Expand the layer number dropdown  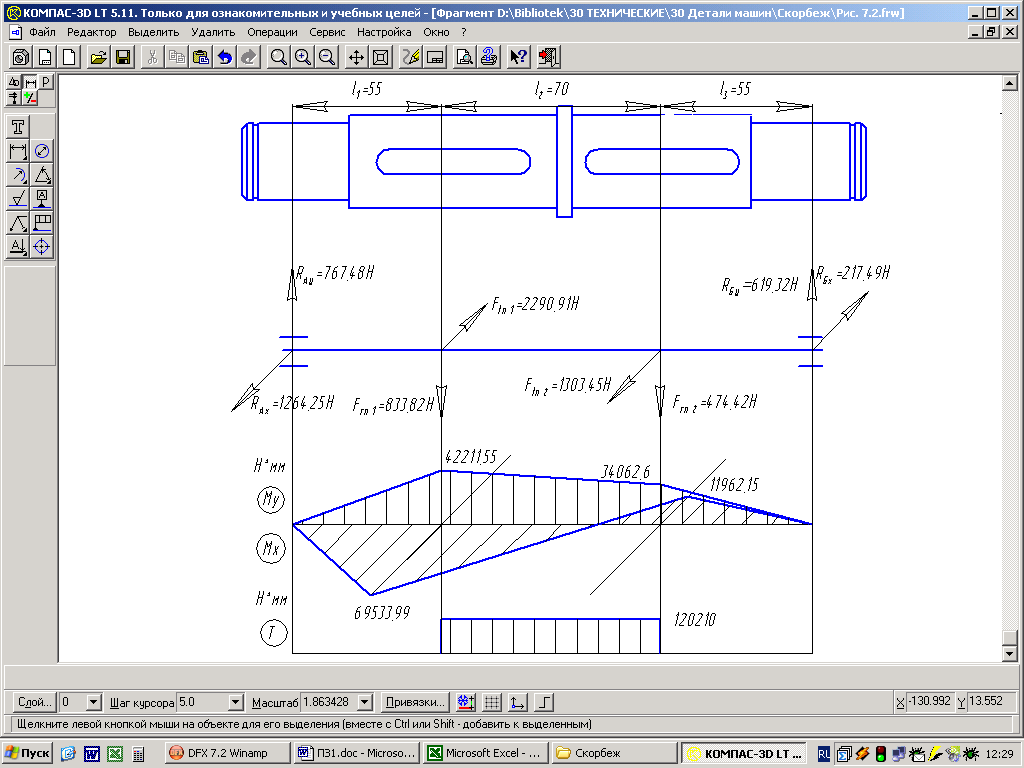coord(93,702)
